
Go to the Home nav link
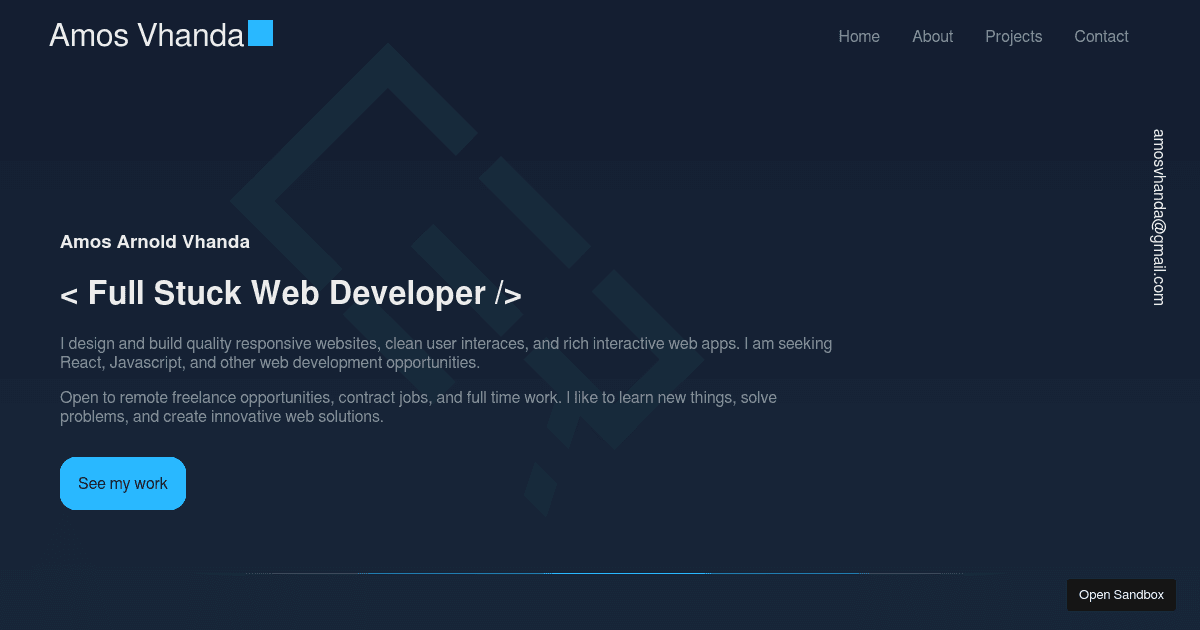[859, 37]
